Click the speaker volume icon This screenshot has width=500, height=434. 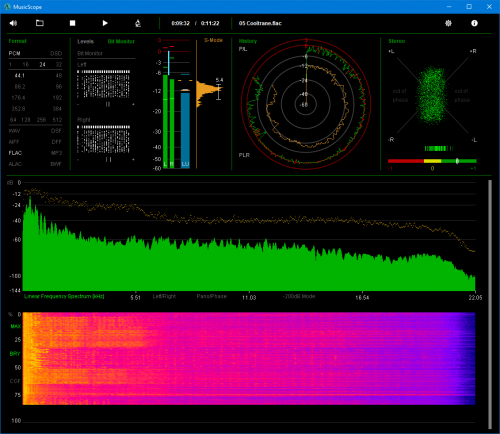[13, 23]
